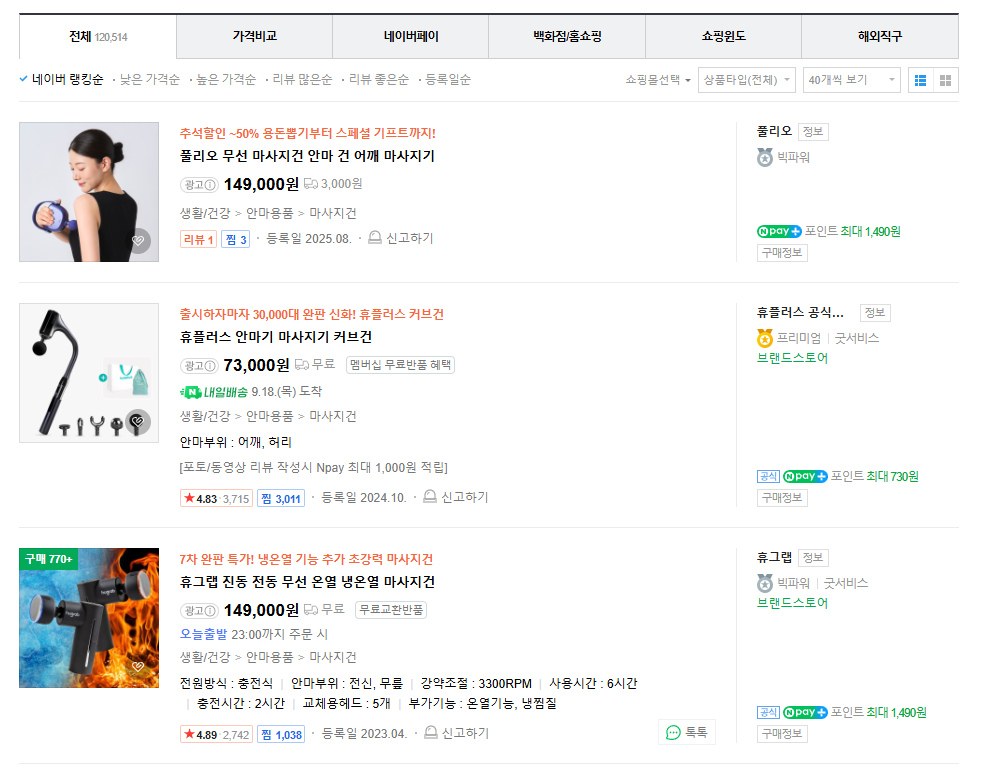Click 구매정보 button for 휴플러스
983x775 pixels.
(782, 498)
